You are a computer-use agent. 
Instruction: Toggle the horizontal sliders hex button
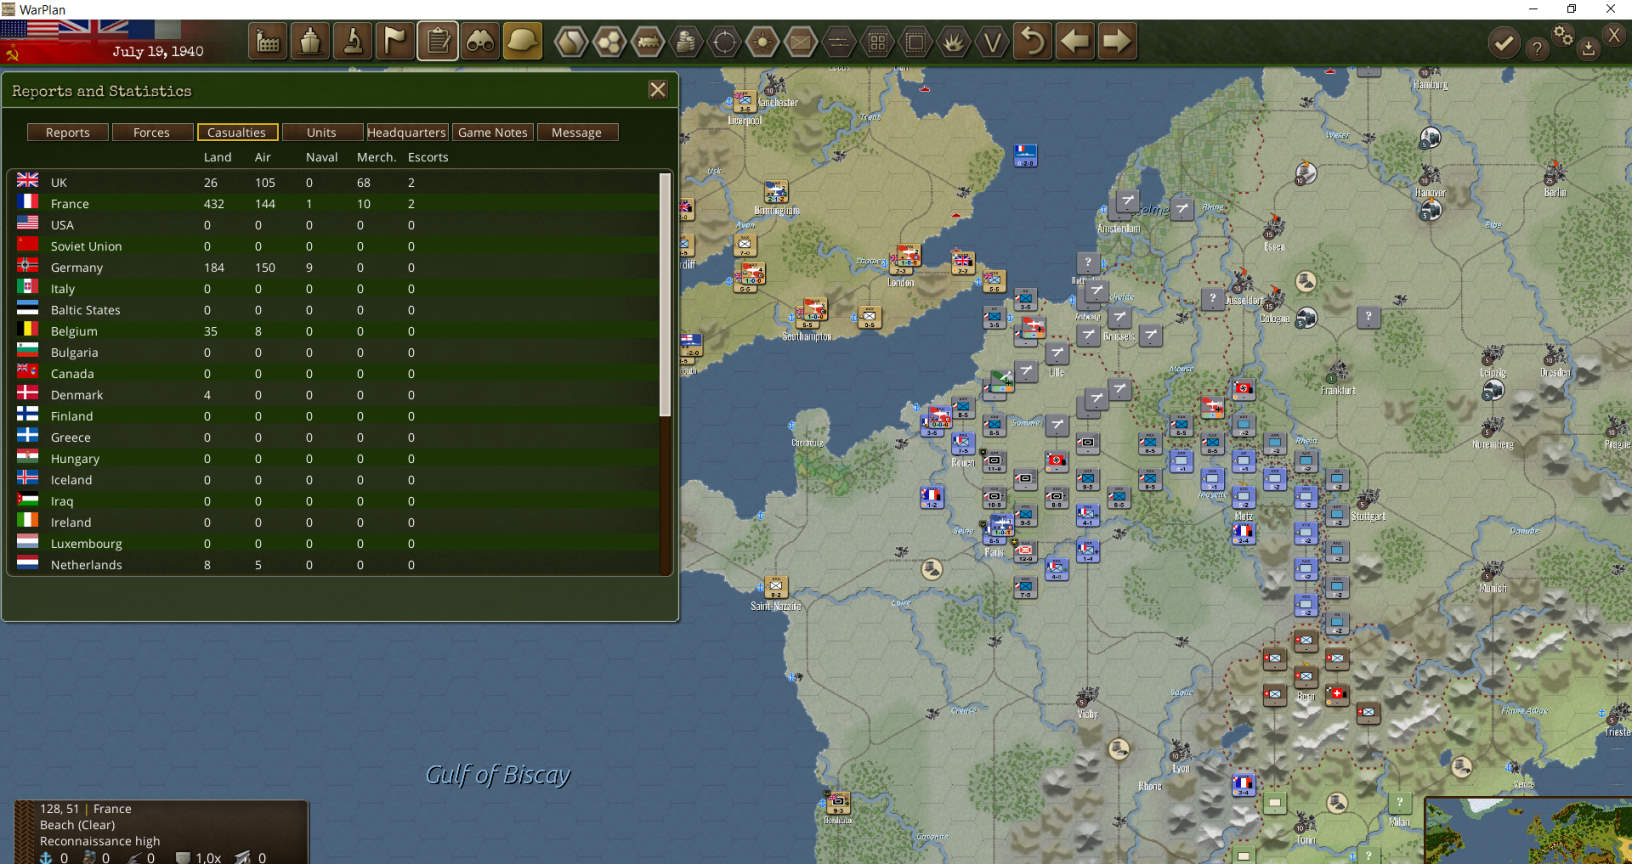click(x=839, y=42)
